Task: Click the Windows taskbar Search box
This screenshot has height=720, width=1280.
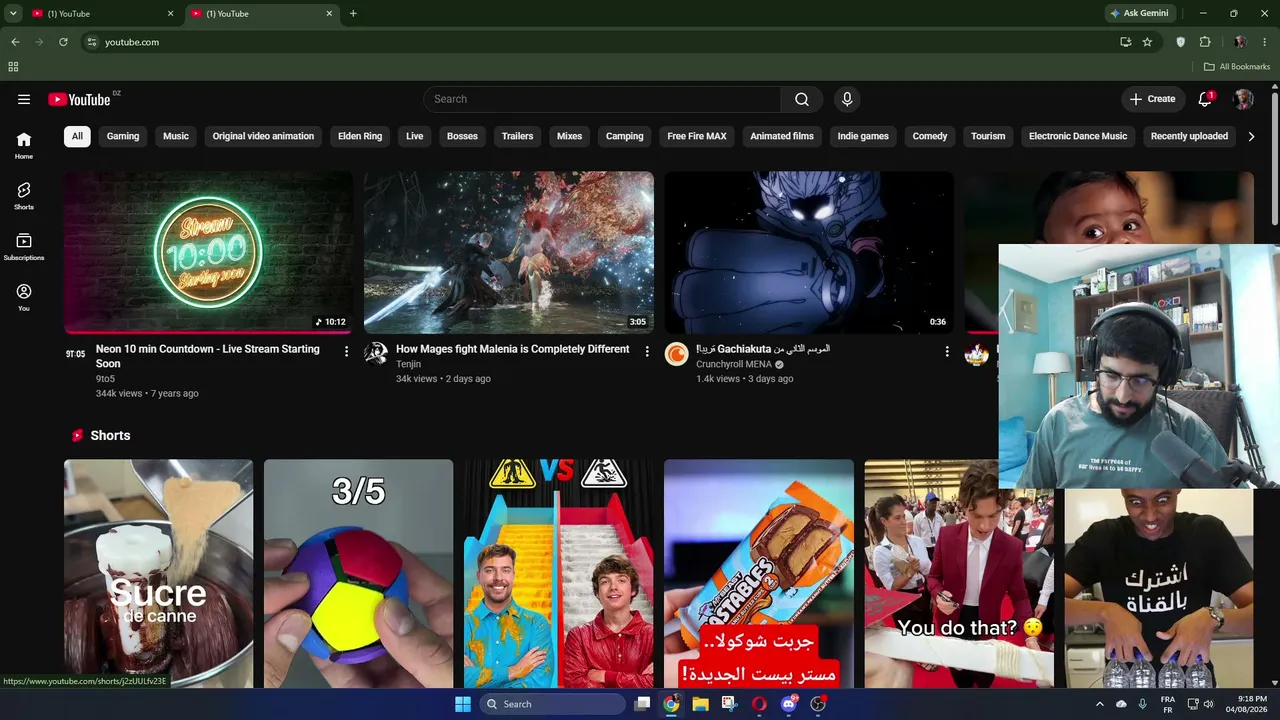Action: point(552,704)
